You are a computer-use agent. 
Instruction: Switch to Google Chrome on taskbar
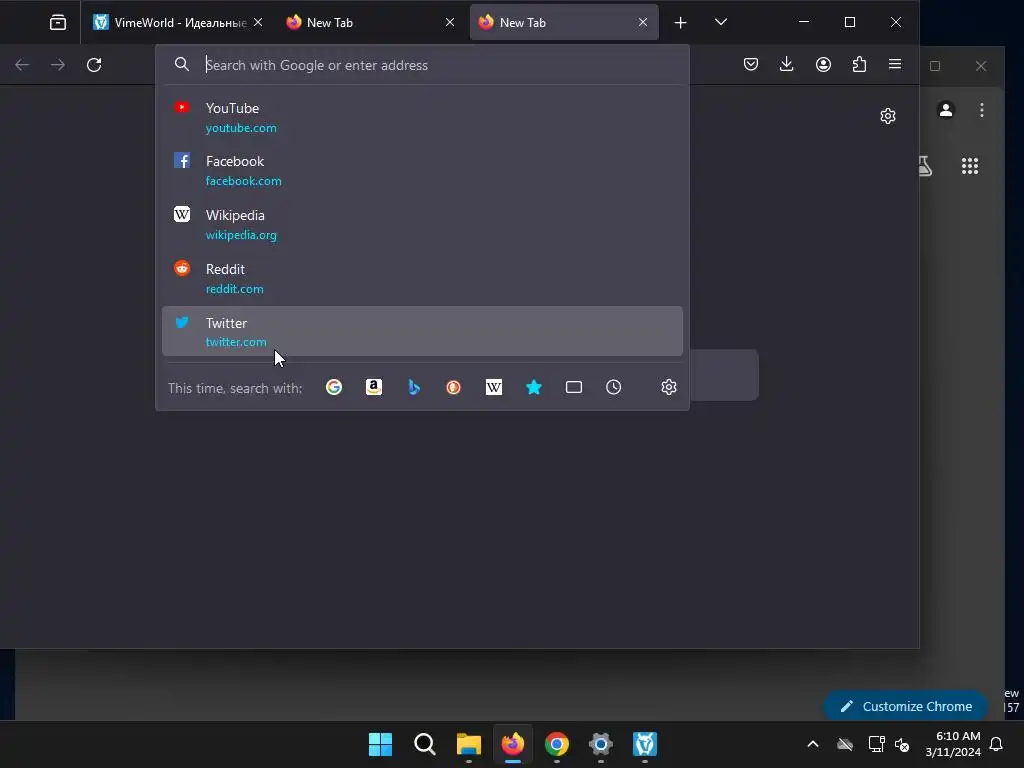[x=556, y=744]
